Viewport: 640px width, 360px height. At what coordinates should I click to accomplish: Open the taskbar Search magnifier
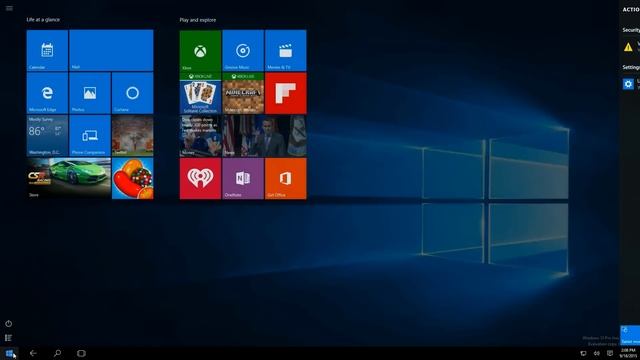point(58,353)
